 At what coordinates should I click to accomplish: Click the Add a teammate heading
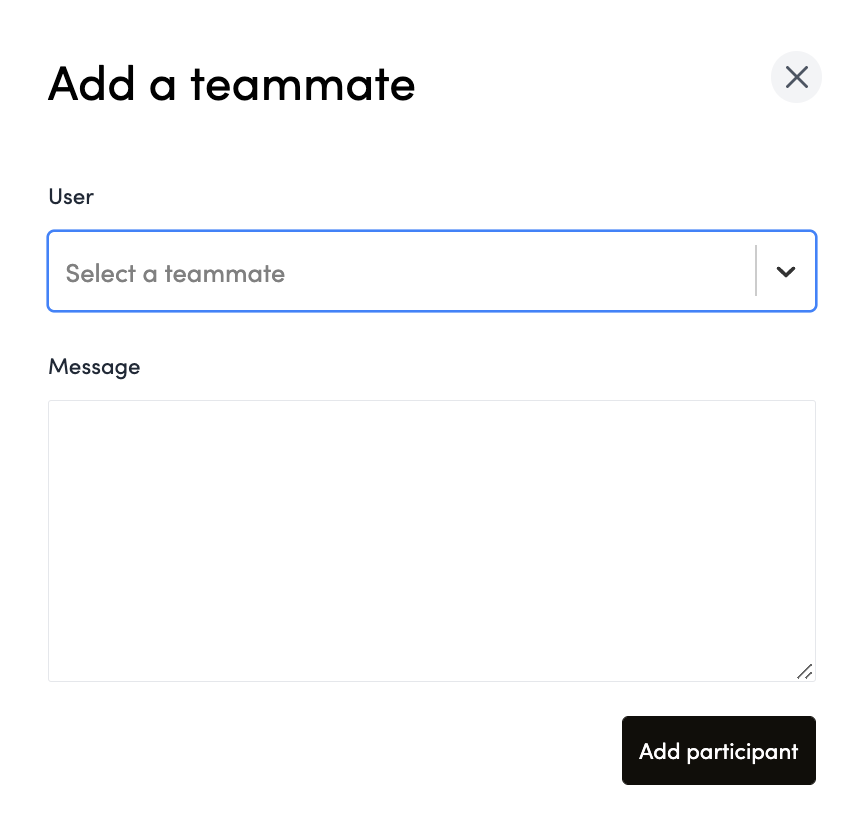click(231, 84)
